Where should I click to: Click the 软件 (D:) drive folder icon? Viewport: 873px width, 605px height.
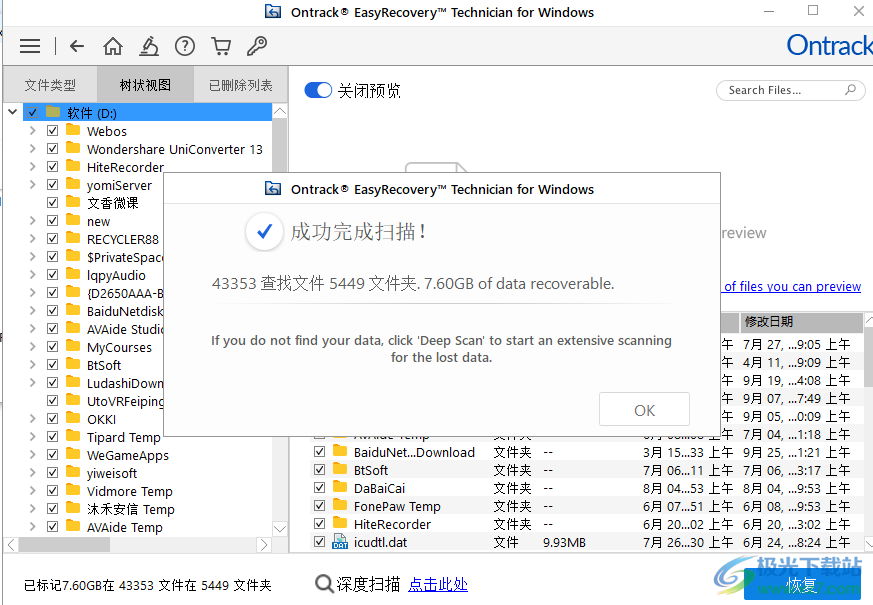tap(53, 112)
